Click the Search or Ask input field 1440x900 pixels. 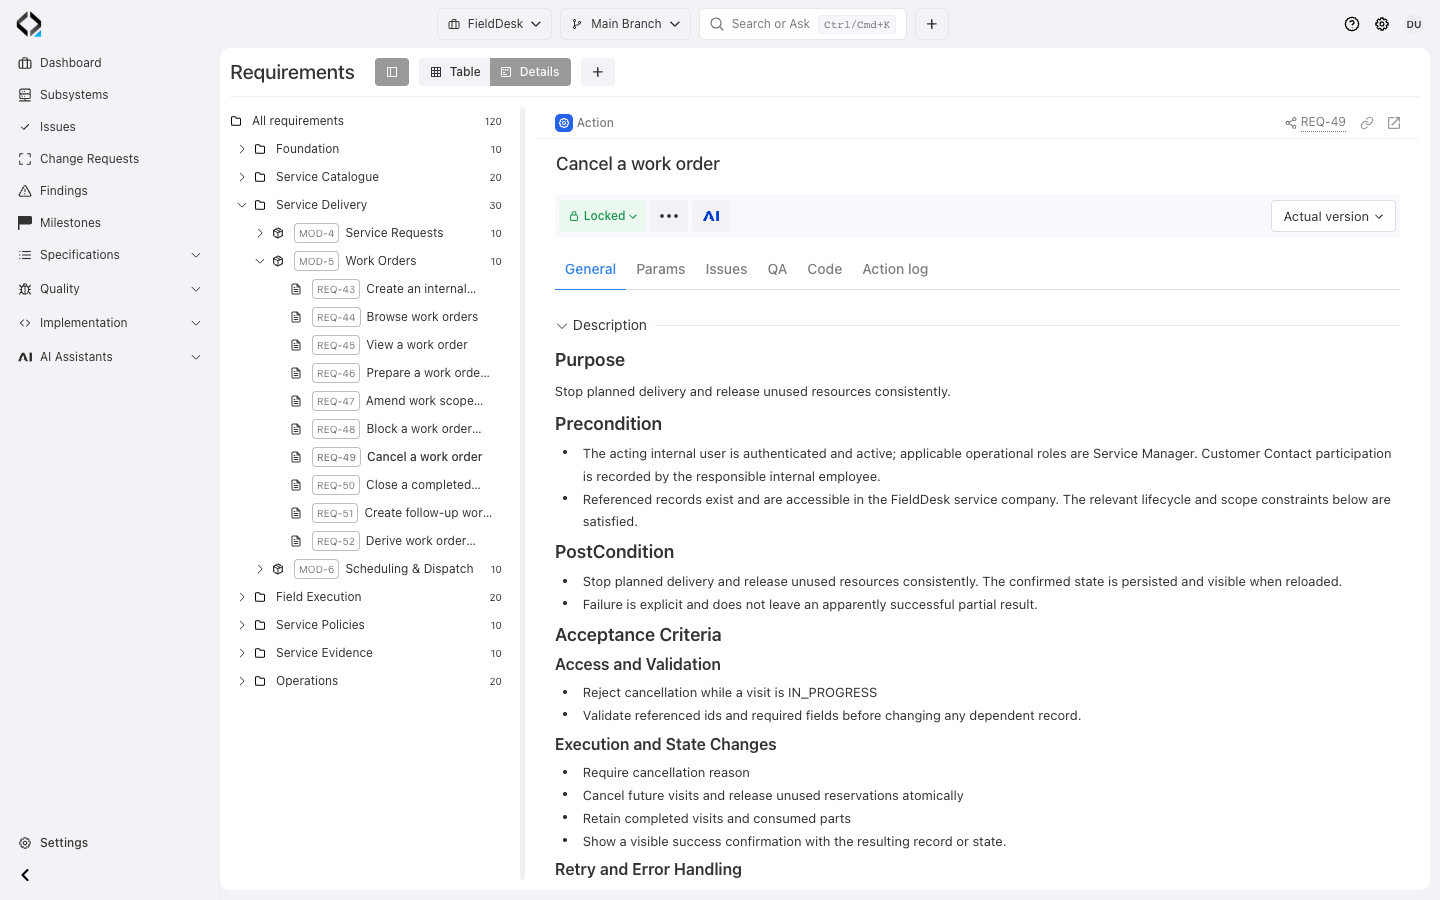pos(803,24)
